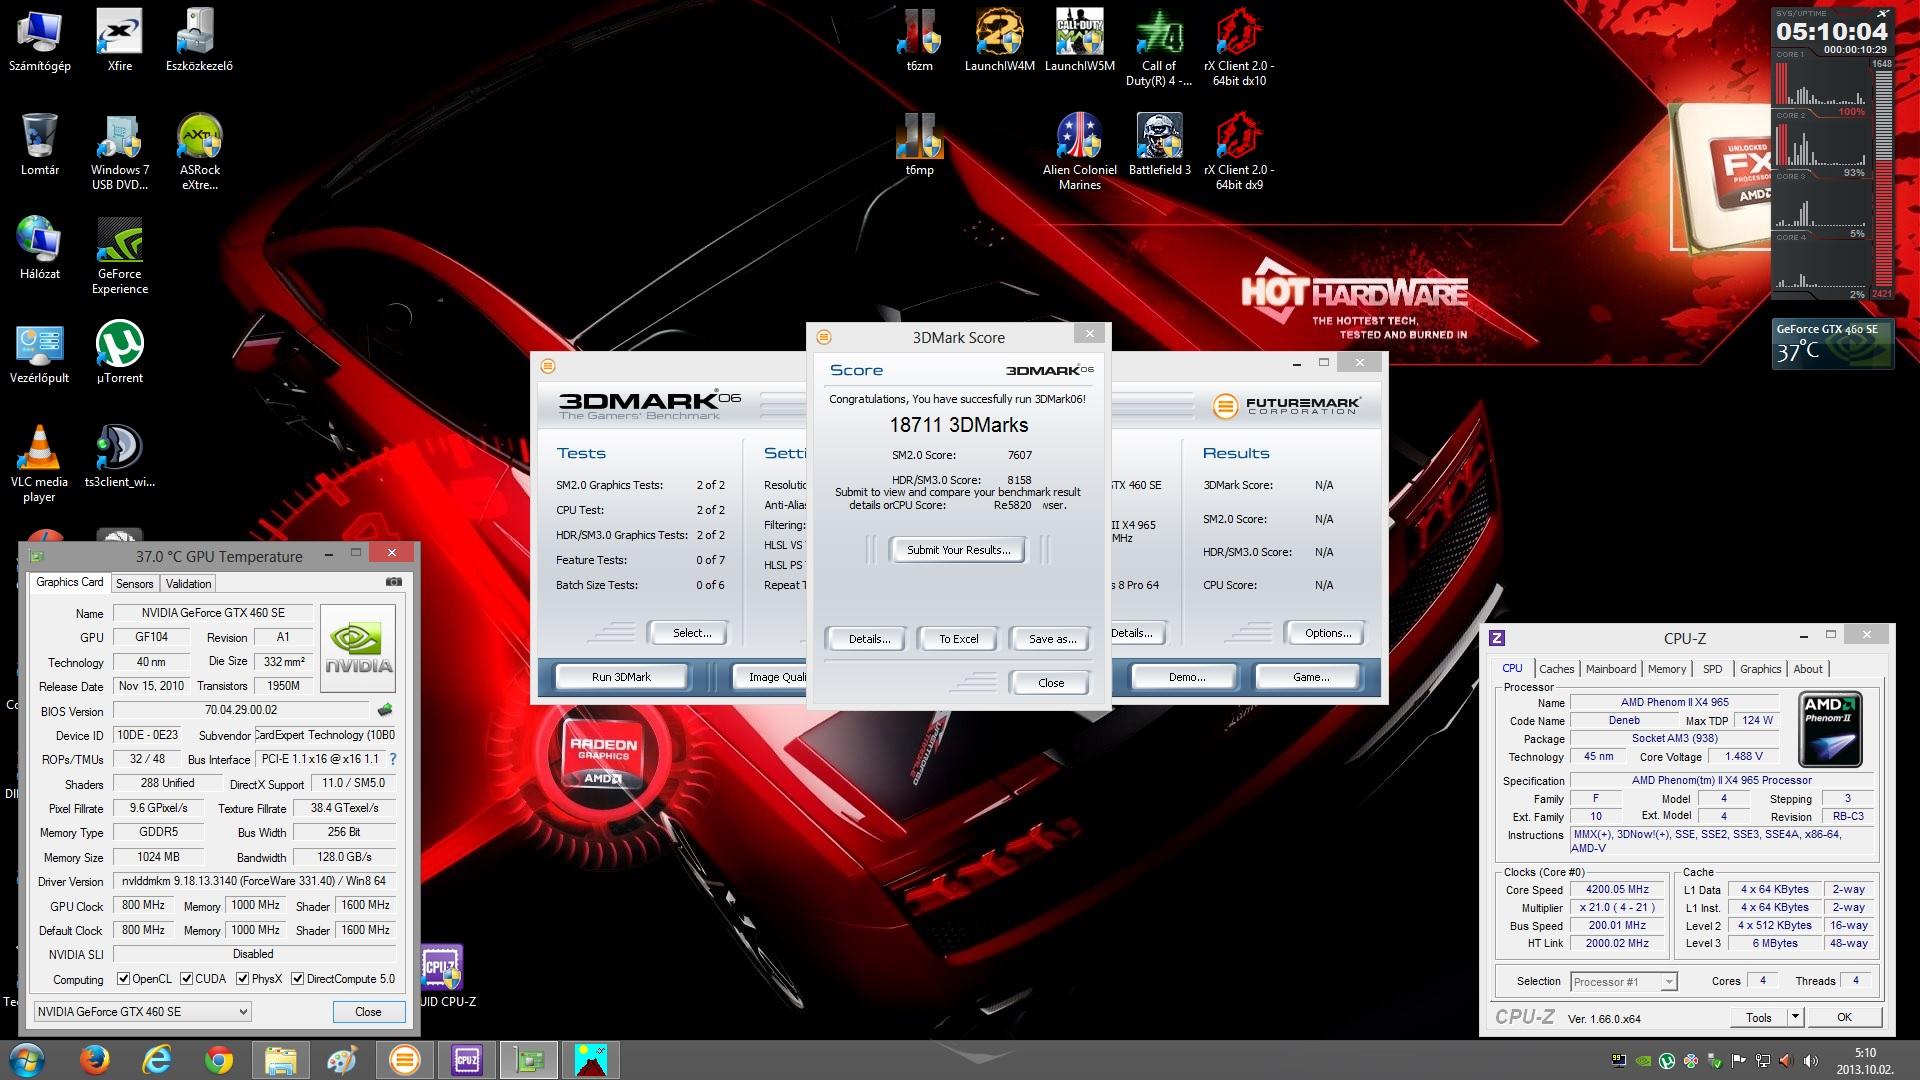This screenshot has height=1080, width=1920.
Task: Click the To Excel button
Action: coord(957,639)
